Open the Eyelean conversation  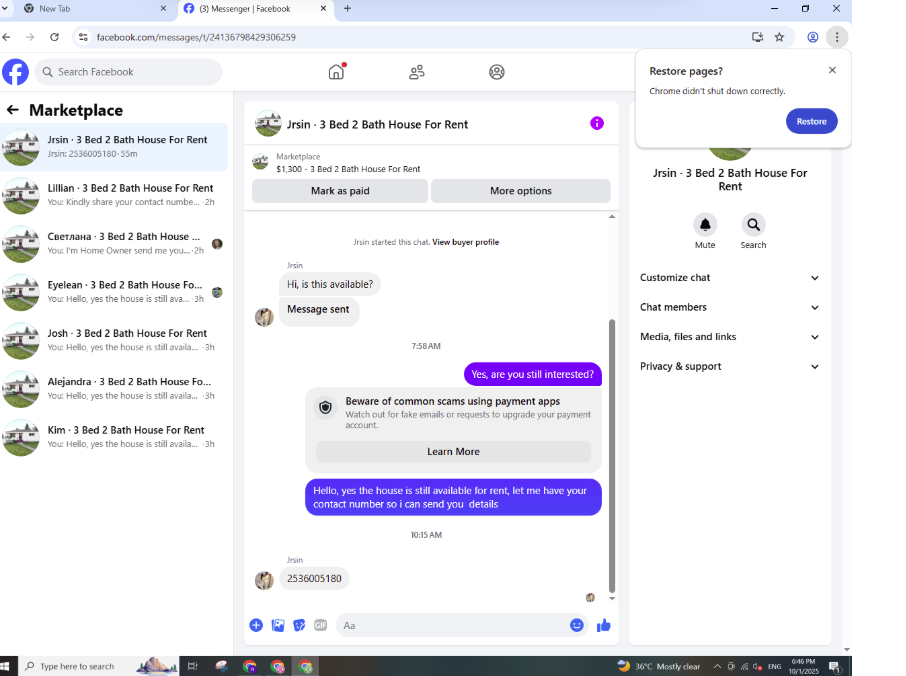click(x=114, y=292)
